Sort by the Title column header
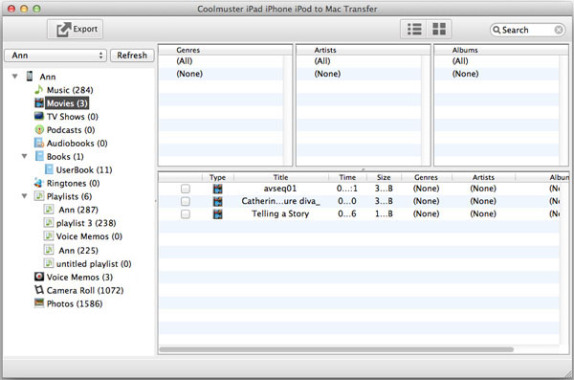The width and height of the screenshot is (574, 380). [281, 178]
